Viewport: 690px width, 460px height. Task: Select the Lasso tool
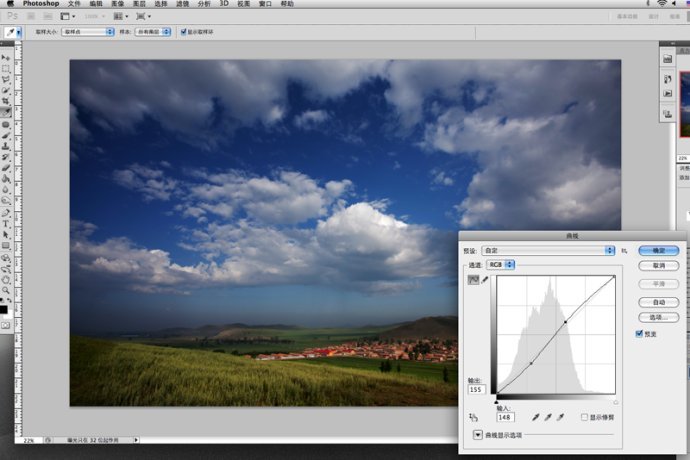point(6,79)
